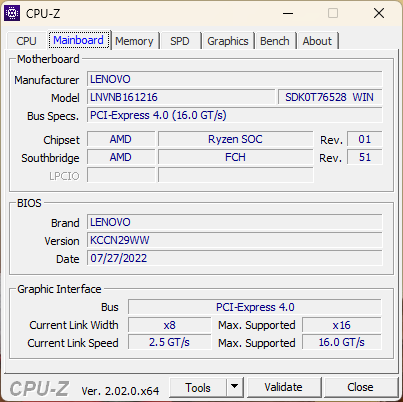Go to the Graphics tab
This screenshot has width=403, height=402.
click(x=228, y=41)
